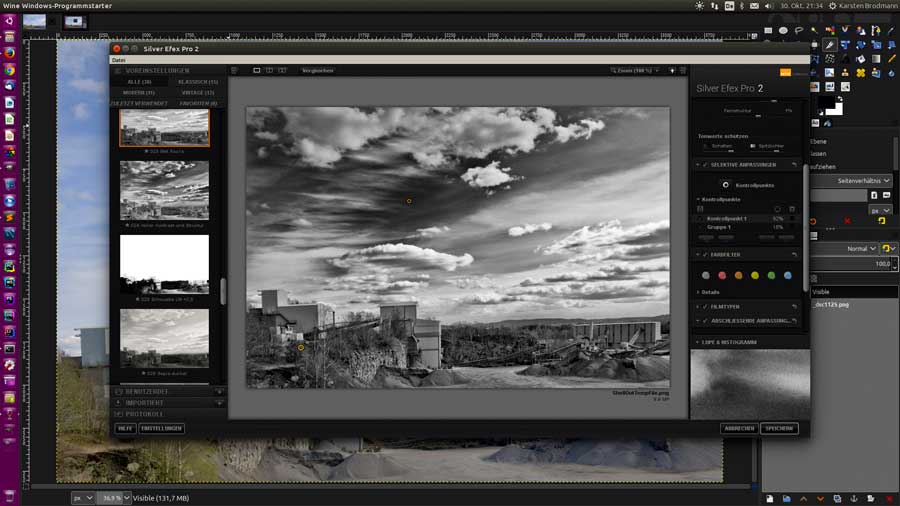The image size is (900, 506).
Task: Choose split preview view in Silver Efex
Action: [269, 71]
